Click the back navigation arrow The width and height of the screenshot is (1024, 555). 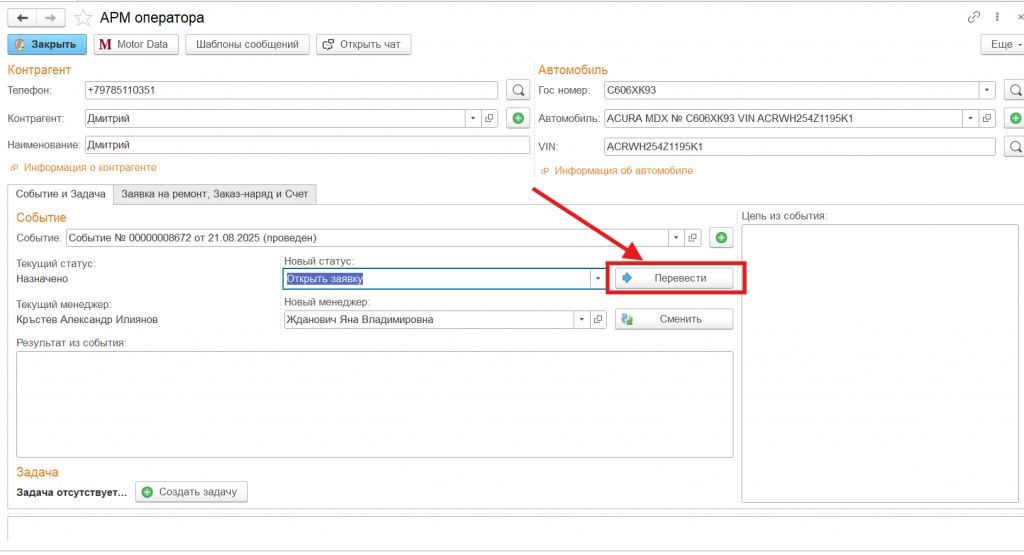pyautogui.click(x=23, y=18)
